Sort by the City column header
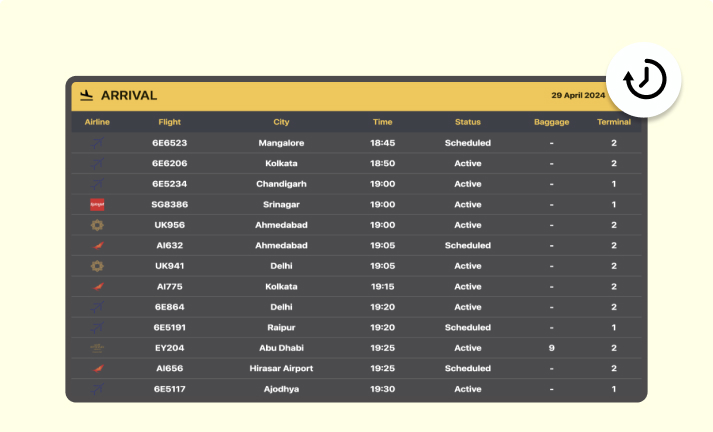This screenshot has height=432, width=713. pyautogui.click(x=281, y=122)
